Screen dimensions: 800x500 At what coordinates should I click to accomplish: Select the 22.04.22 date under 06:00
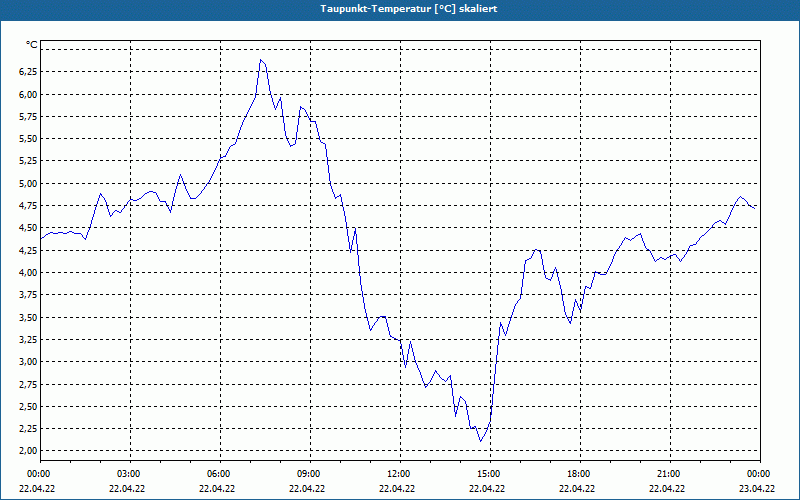(x=217, y=488)
